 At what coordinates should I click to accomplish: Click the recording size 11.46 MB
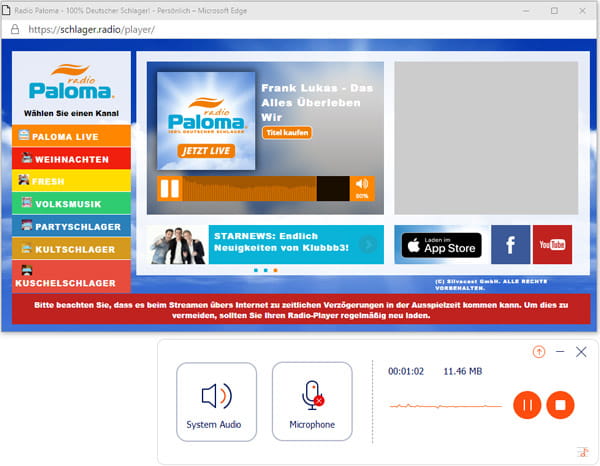(463, 371)
